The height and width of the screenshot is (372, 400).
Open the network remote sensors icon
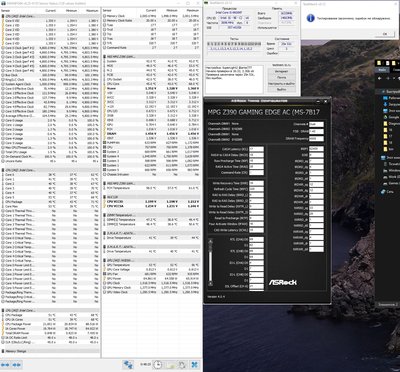click(x=128, y=364)
